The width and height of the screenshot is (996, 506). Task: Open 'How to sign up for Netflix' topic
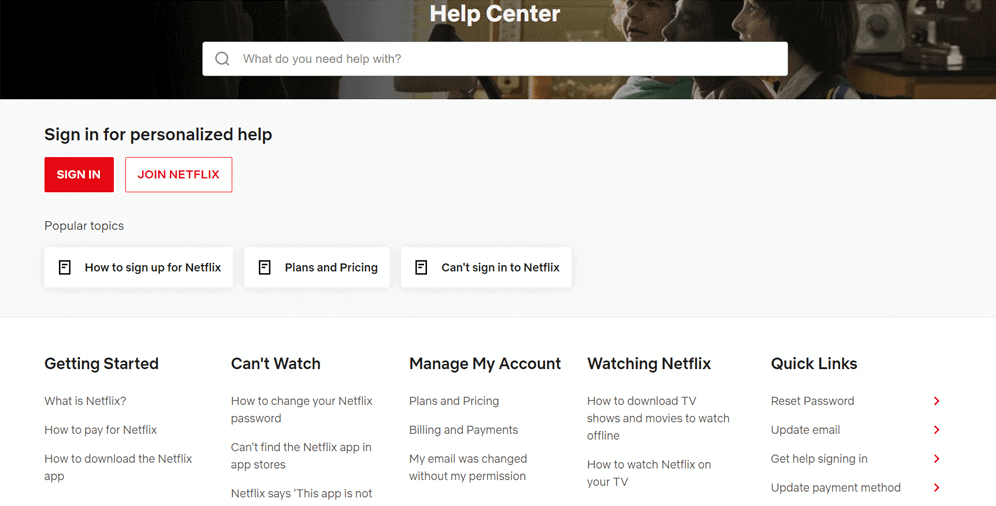[x=138, y=267]
